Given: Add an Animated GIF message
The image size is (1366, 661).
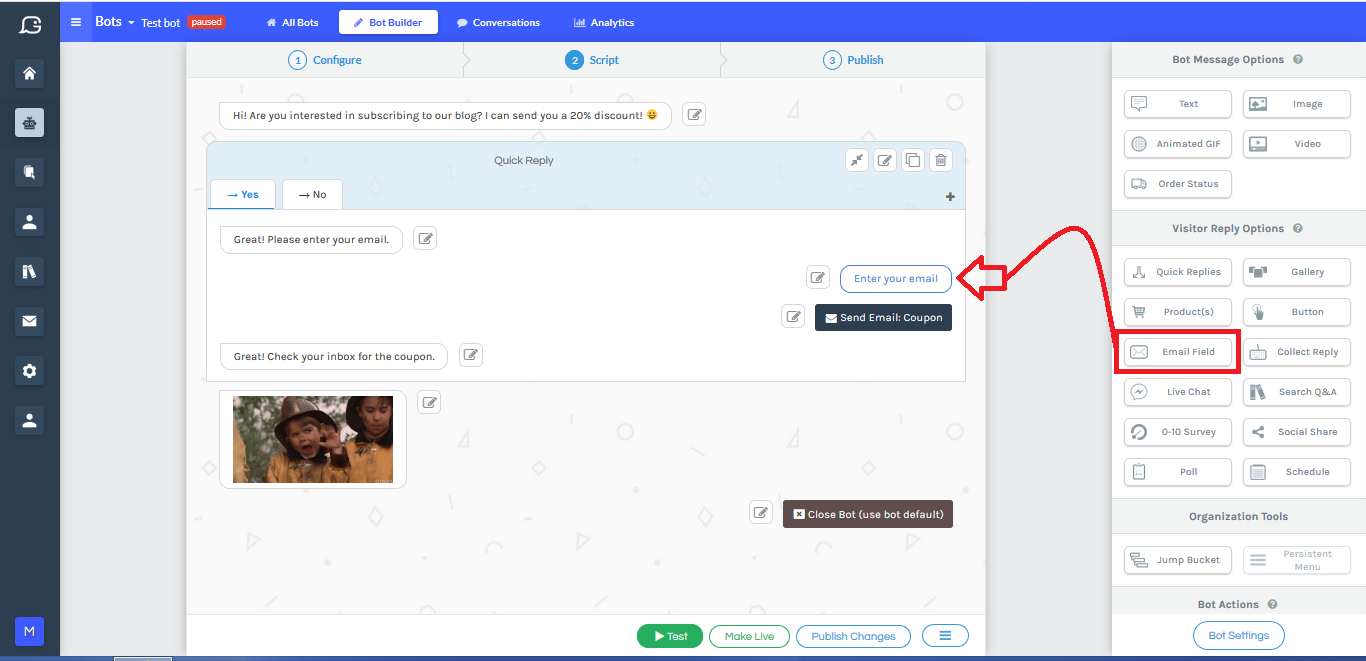Looking at the screenshot, I should tap(1178, 144).
